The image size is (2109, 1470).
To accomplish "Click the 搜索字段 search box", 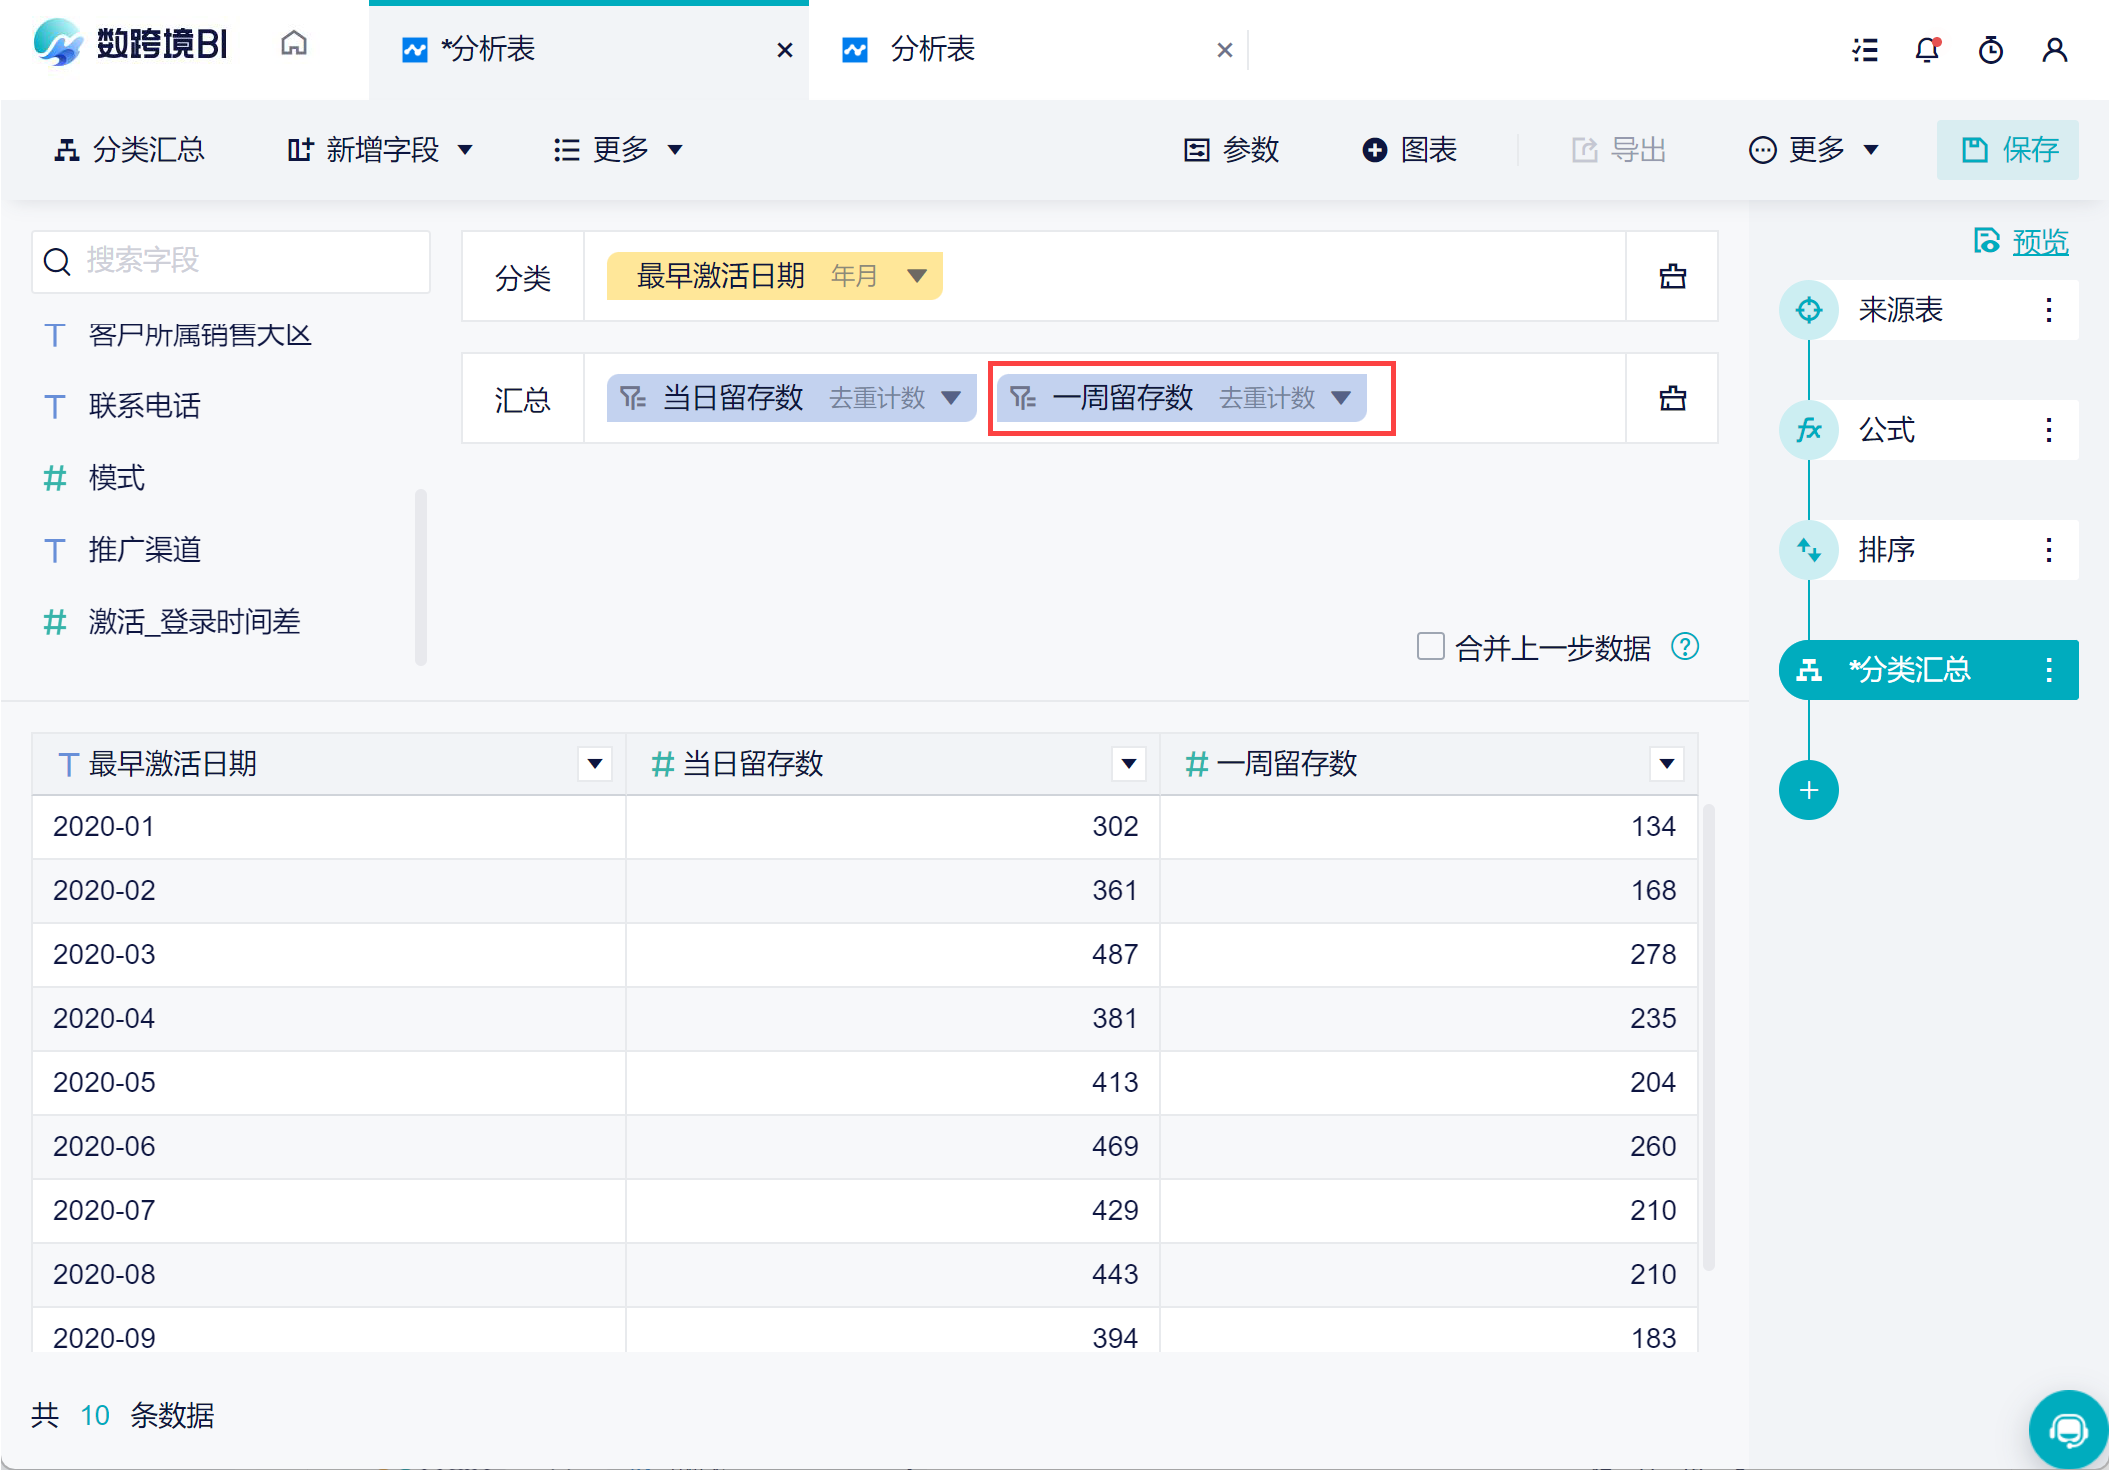I will 231,261.
